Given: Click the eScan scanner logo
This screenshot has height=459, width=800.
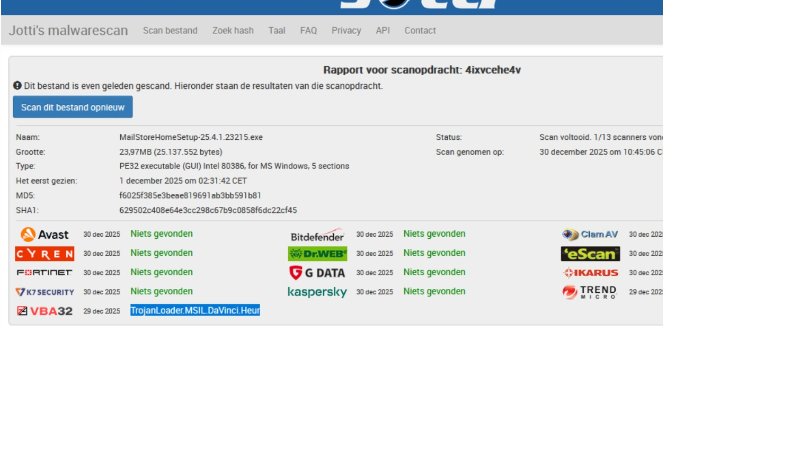Looking at the screenshot, I should pyautogui.click(x=590, y=254).
